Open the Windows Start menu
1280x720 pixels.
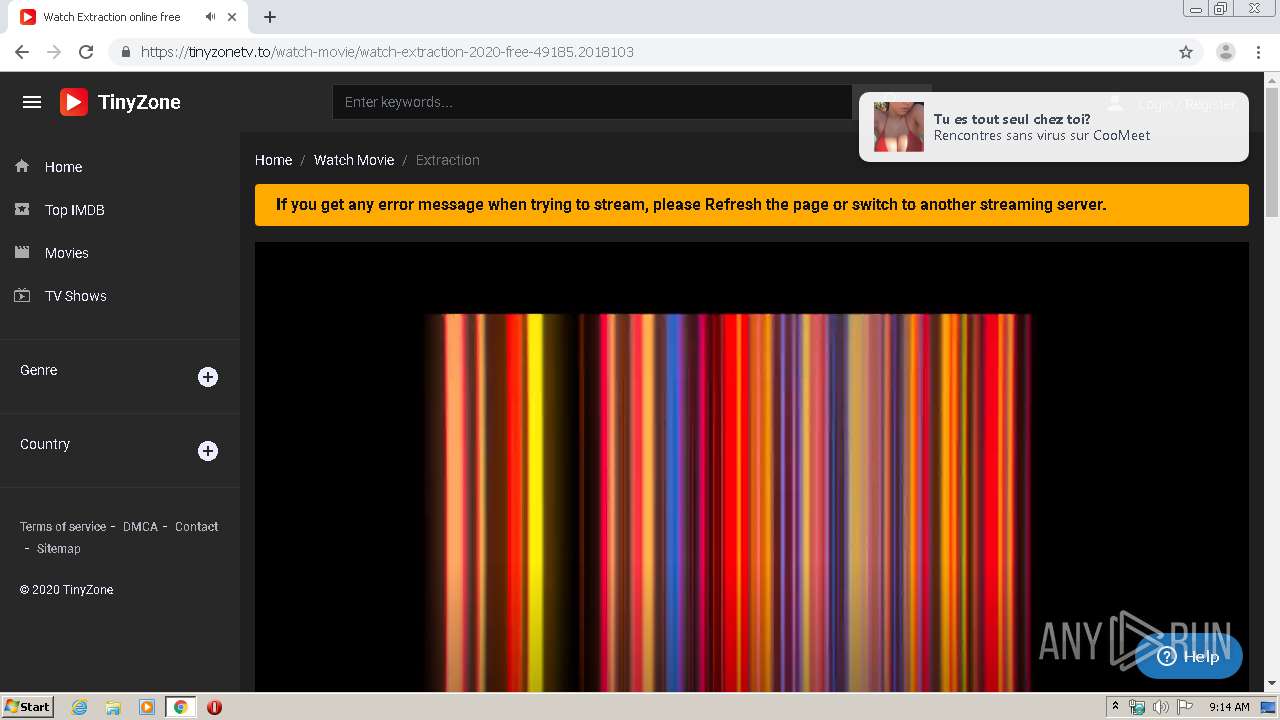point(28,706)
